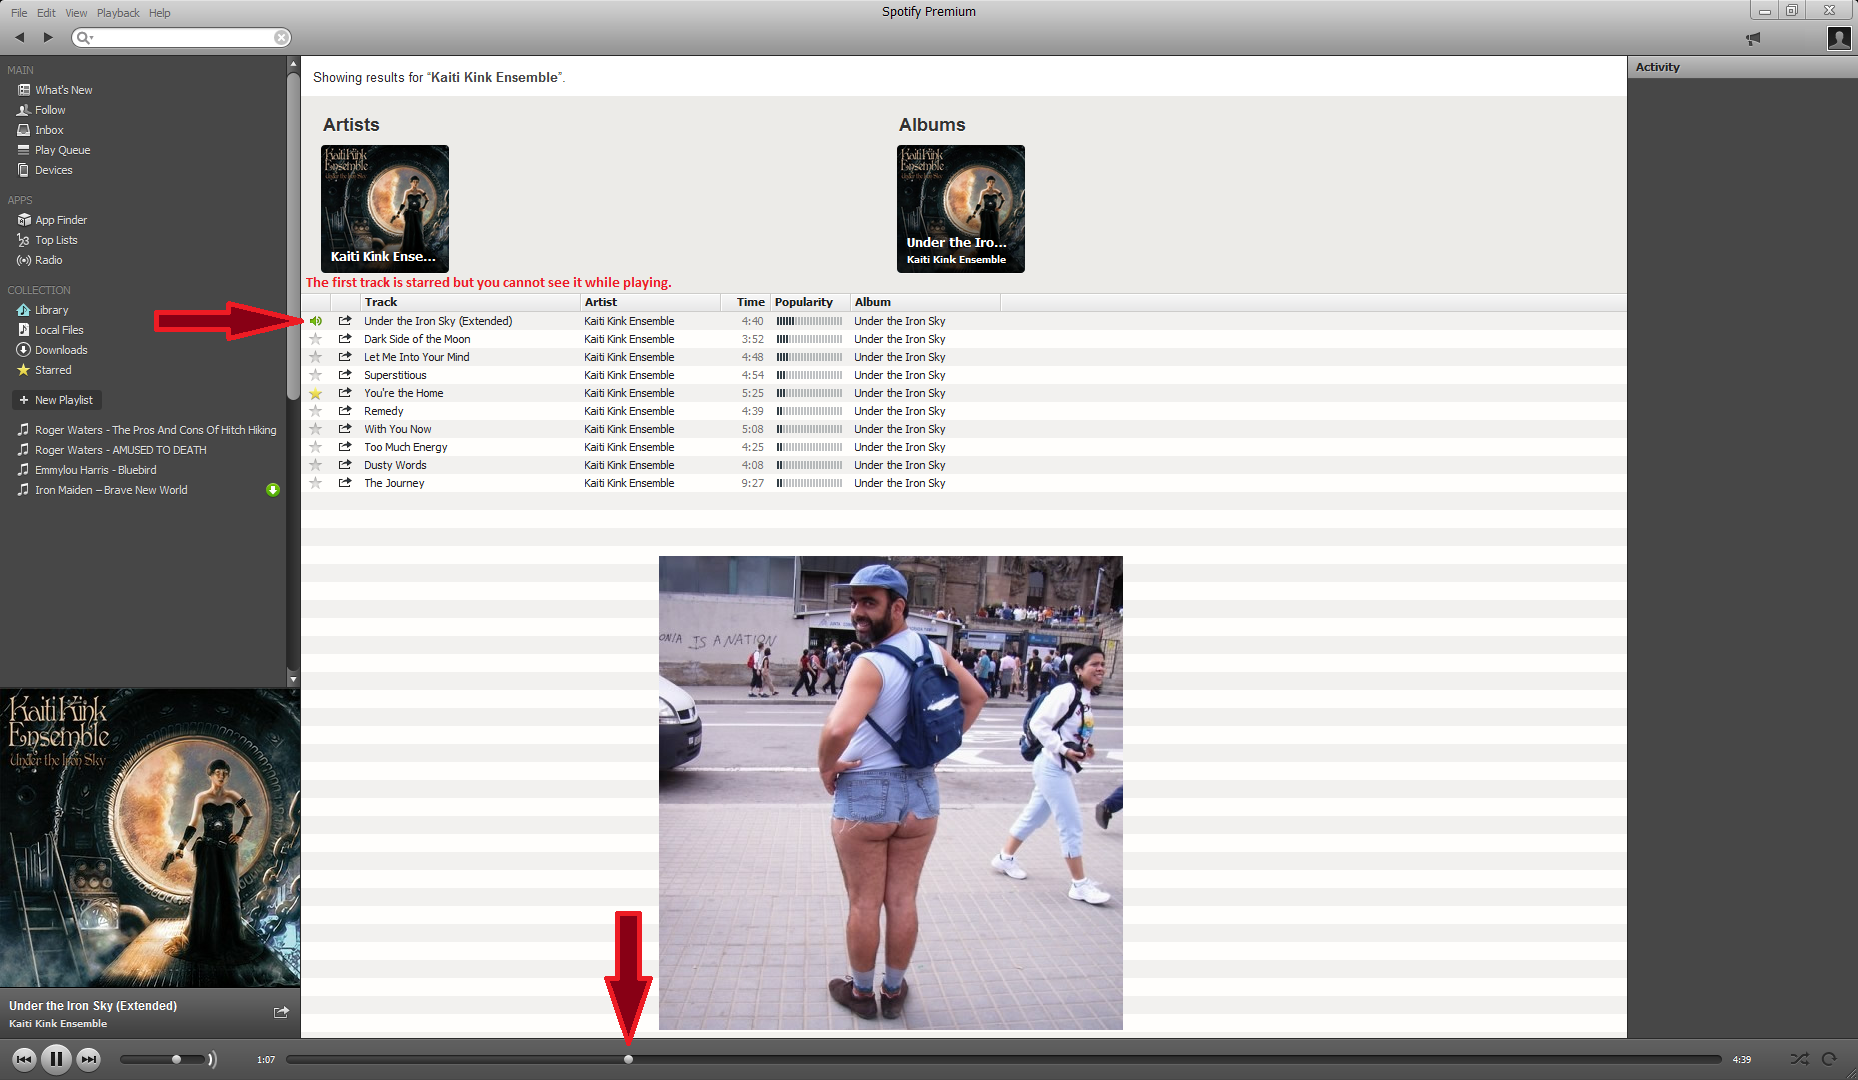Click the track progress seek bar
Viewport: 1858px width, 1080px height.
[x=1004, y=1059]
